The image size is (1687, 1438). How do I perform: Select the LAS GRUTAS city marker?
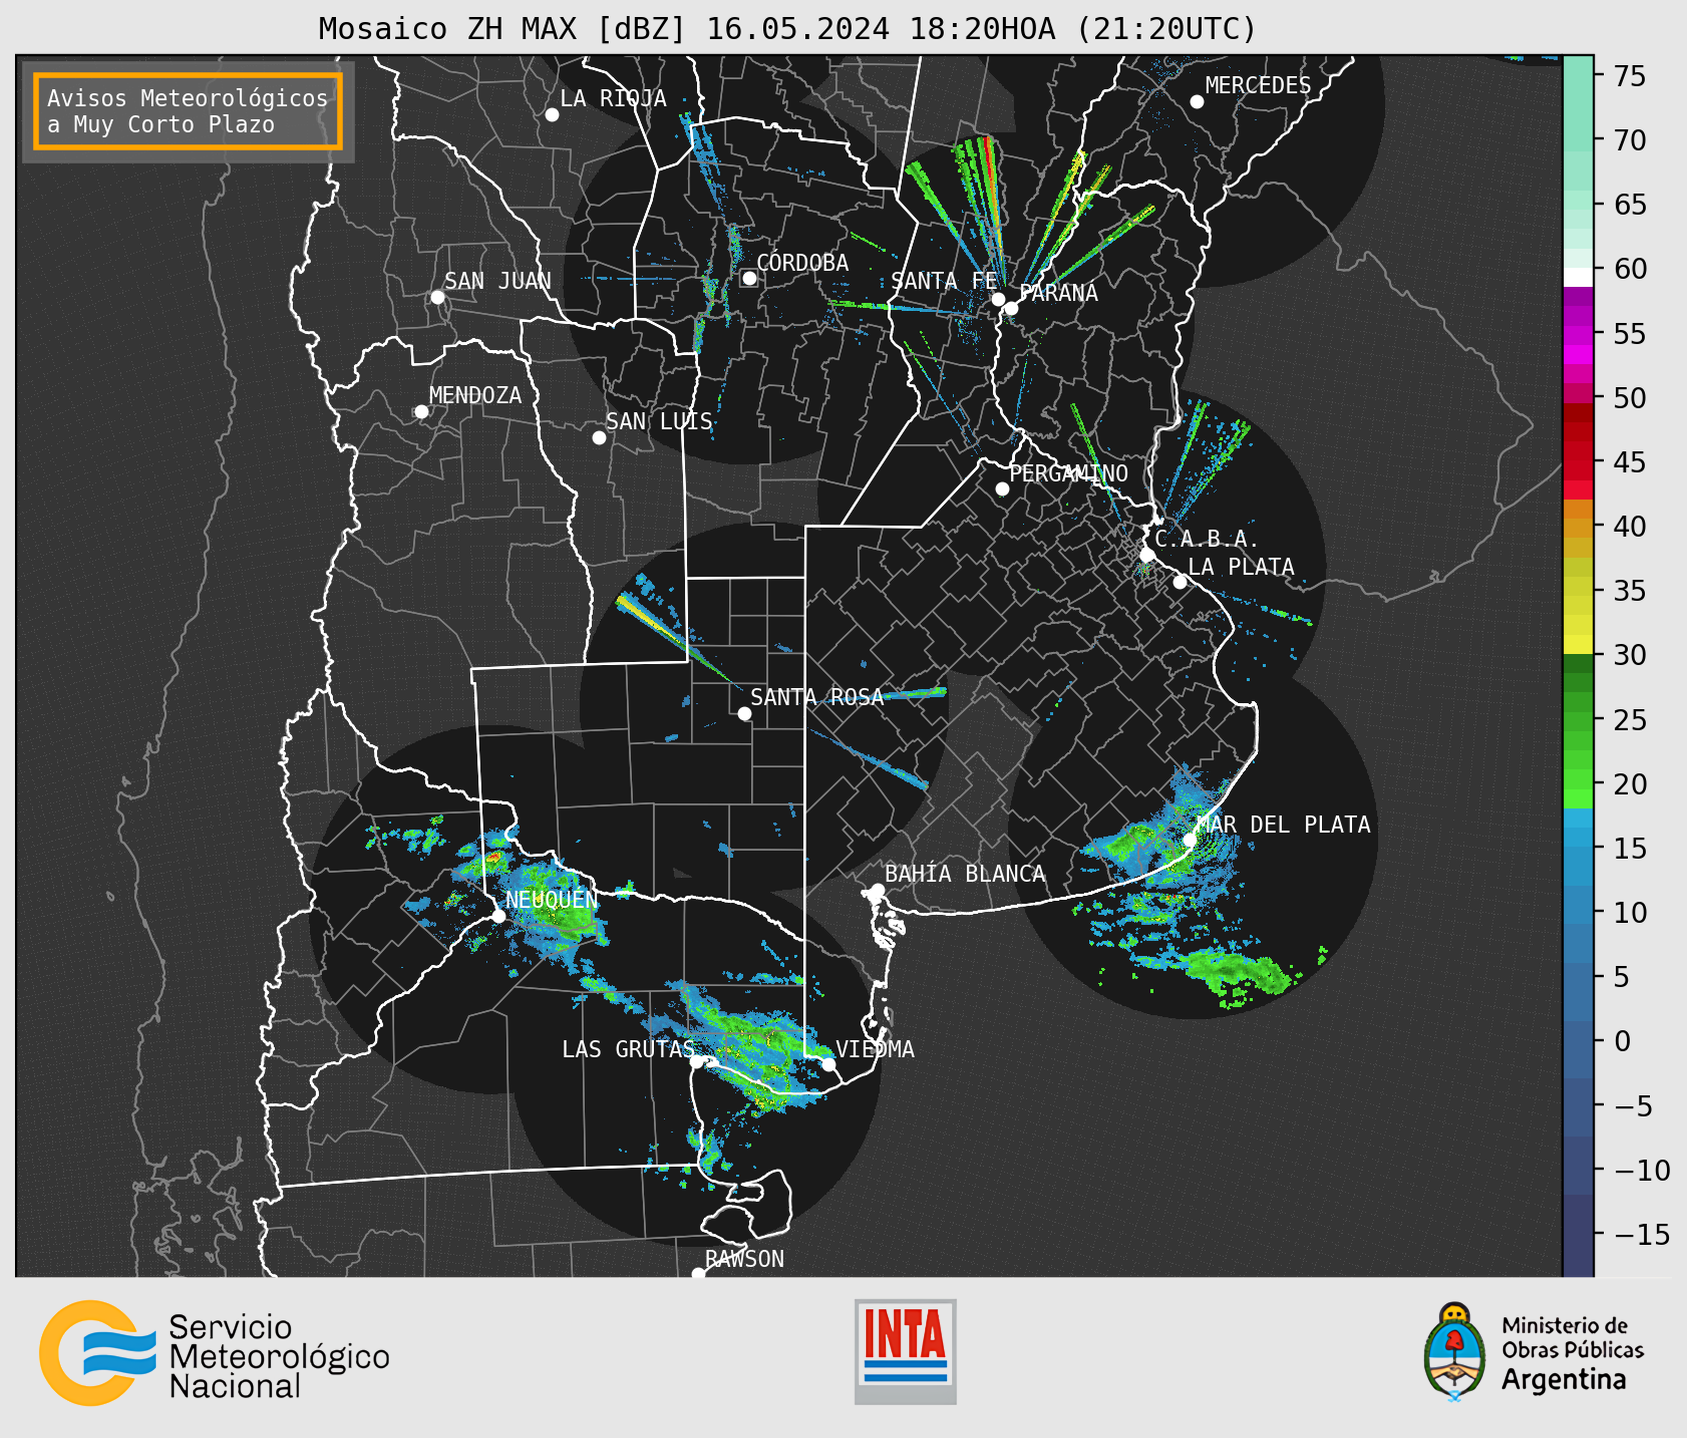[697, 1061]
